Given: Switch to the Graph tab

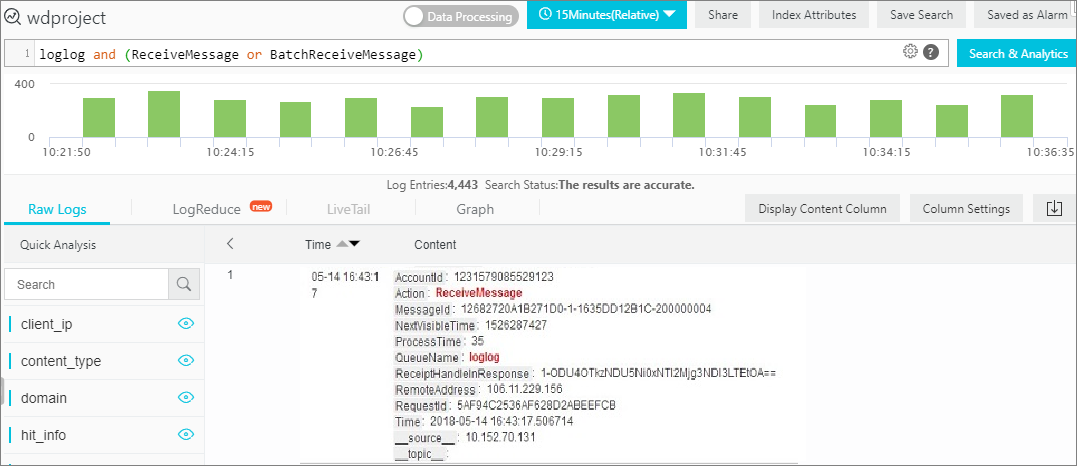Looking at the screenshot, I should (475, 209).
